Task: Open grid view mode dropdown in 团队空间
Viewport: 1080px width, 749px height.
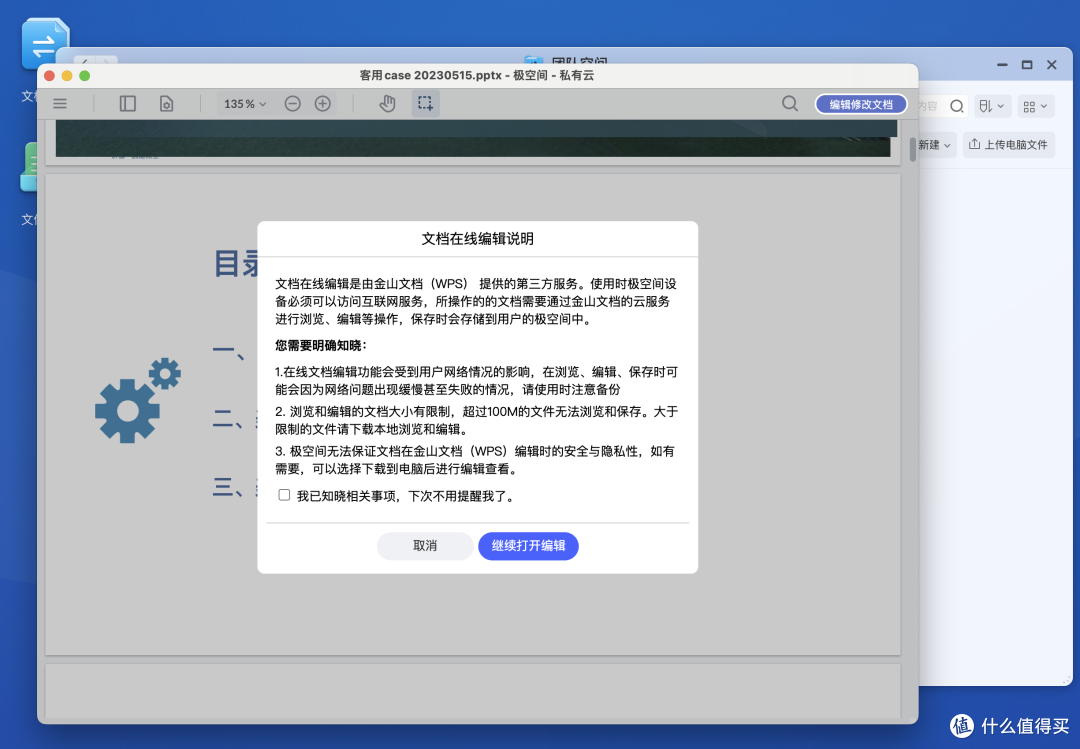Action: (1035, 107)
